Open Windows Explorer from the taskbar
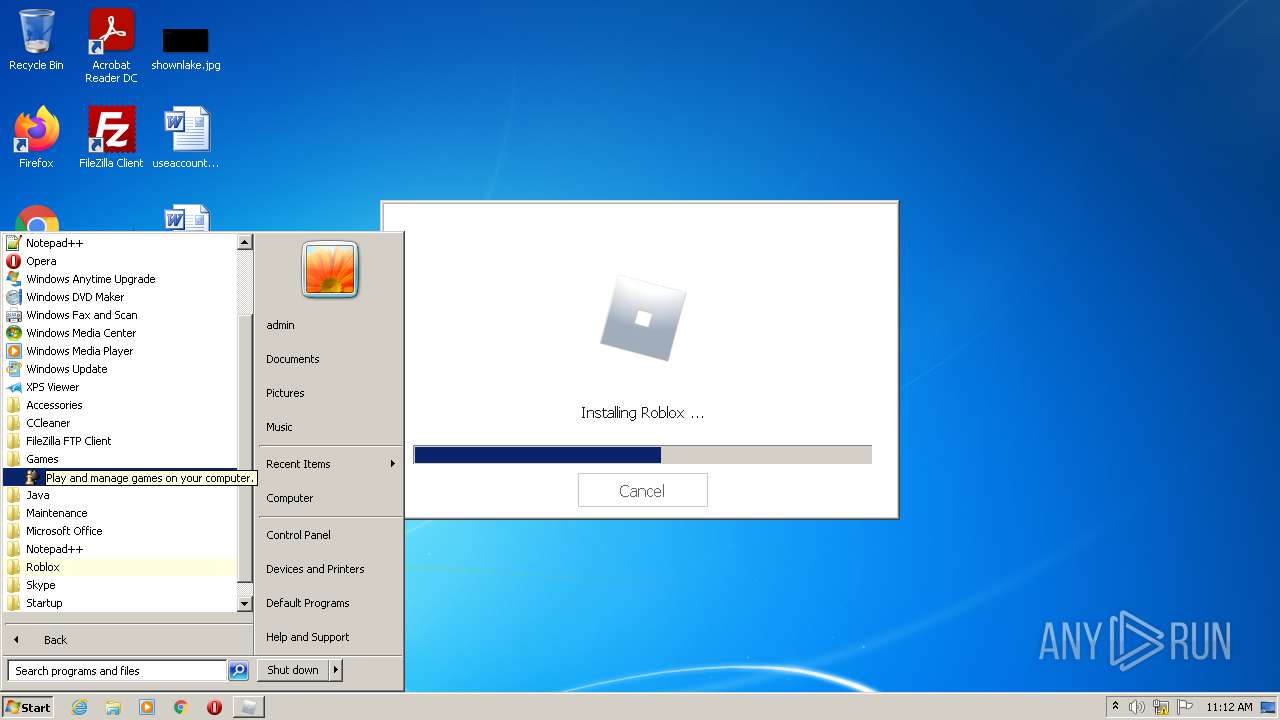This screenshot has height=720, width=1280. [113, 707]
